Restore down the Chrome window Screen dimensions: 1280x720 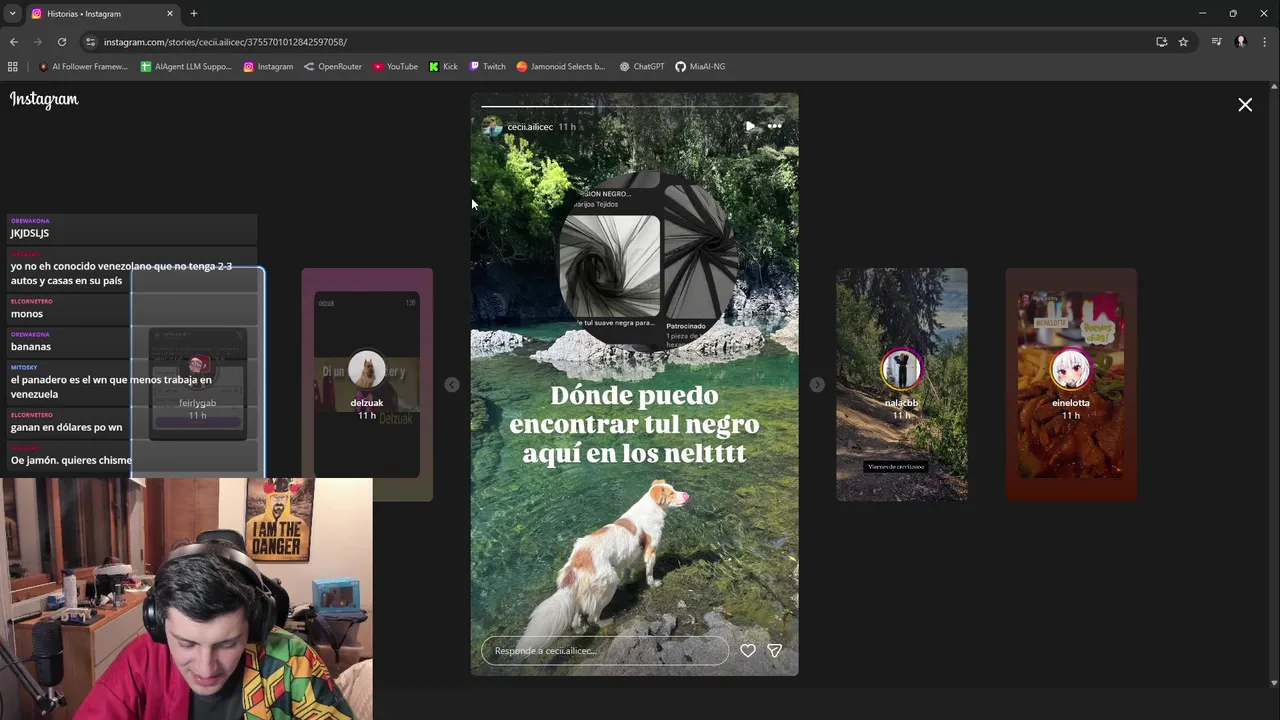(1233, 13)
